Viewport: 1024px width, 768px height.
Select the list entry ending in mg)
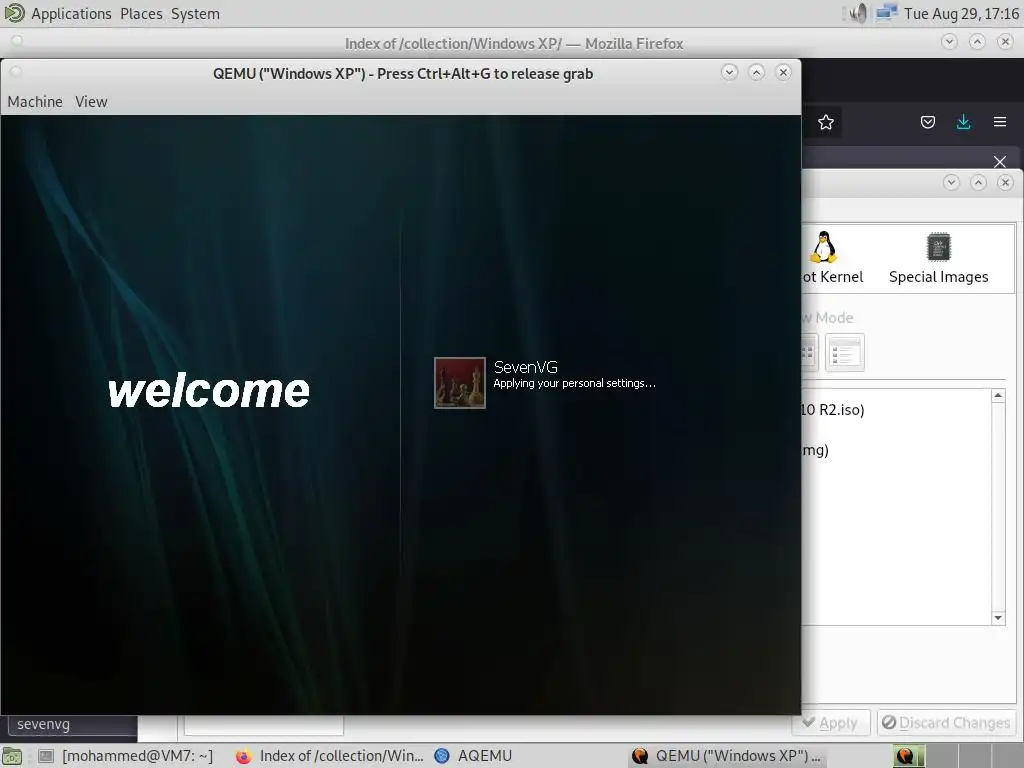pyautogui.click(x=815, y=450)
